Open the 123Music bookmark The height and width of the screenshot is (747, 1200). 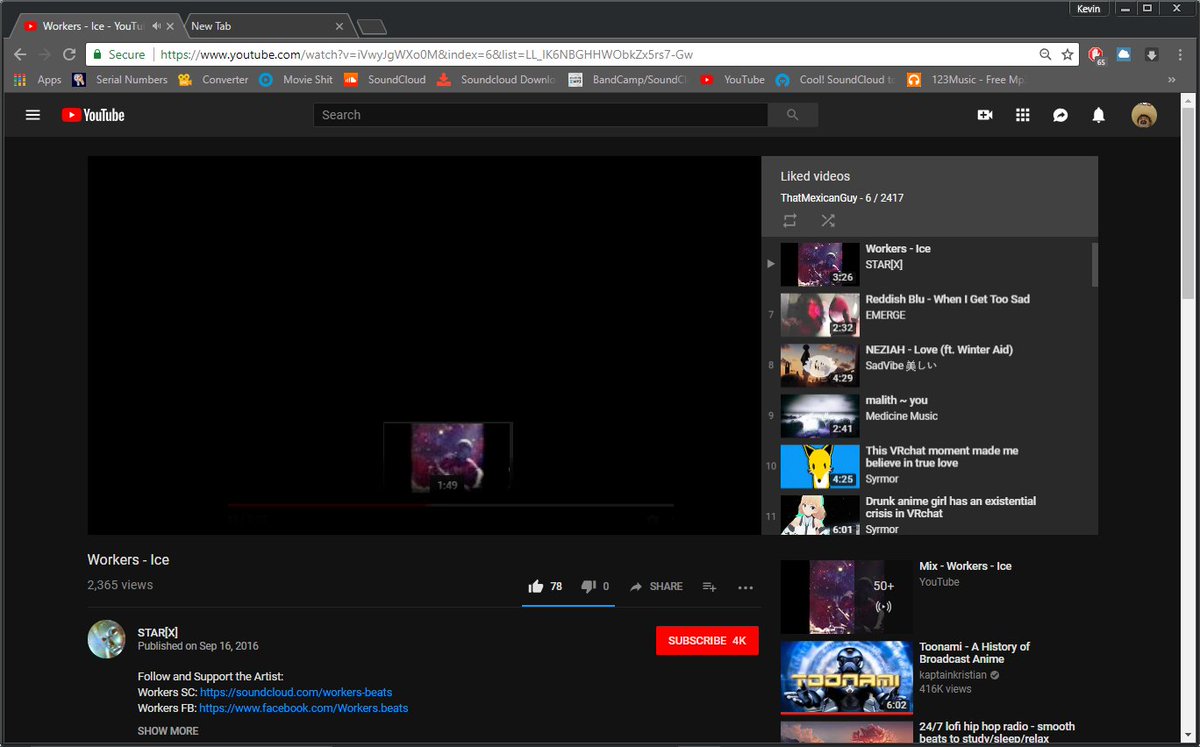(966, 80)
